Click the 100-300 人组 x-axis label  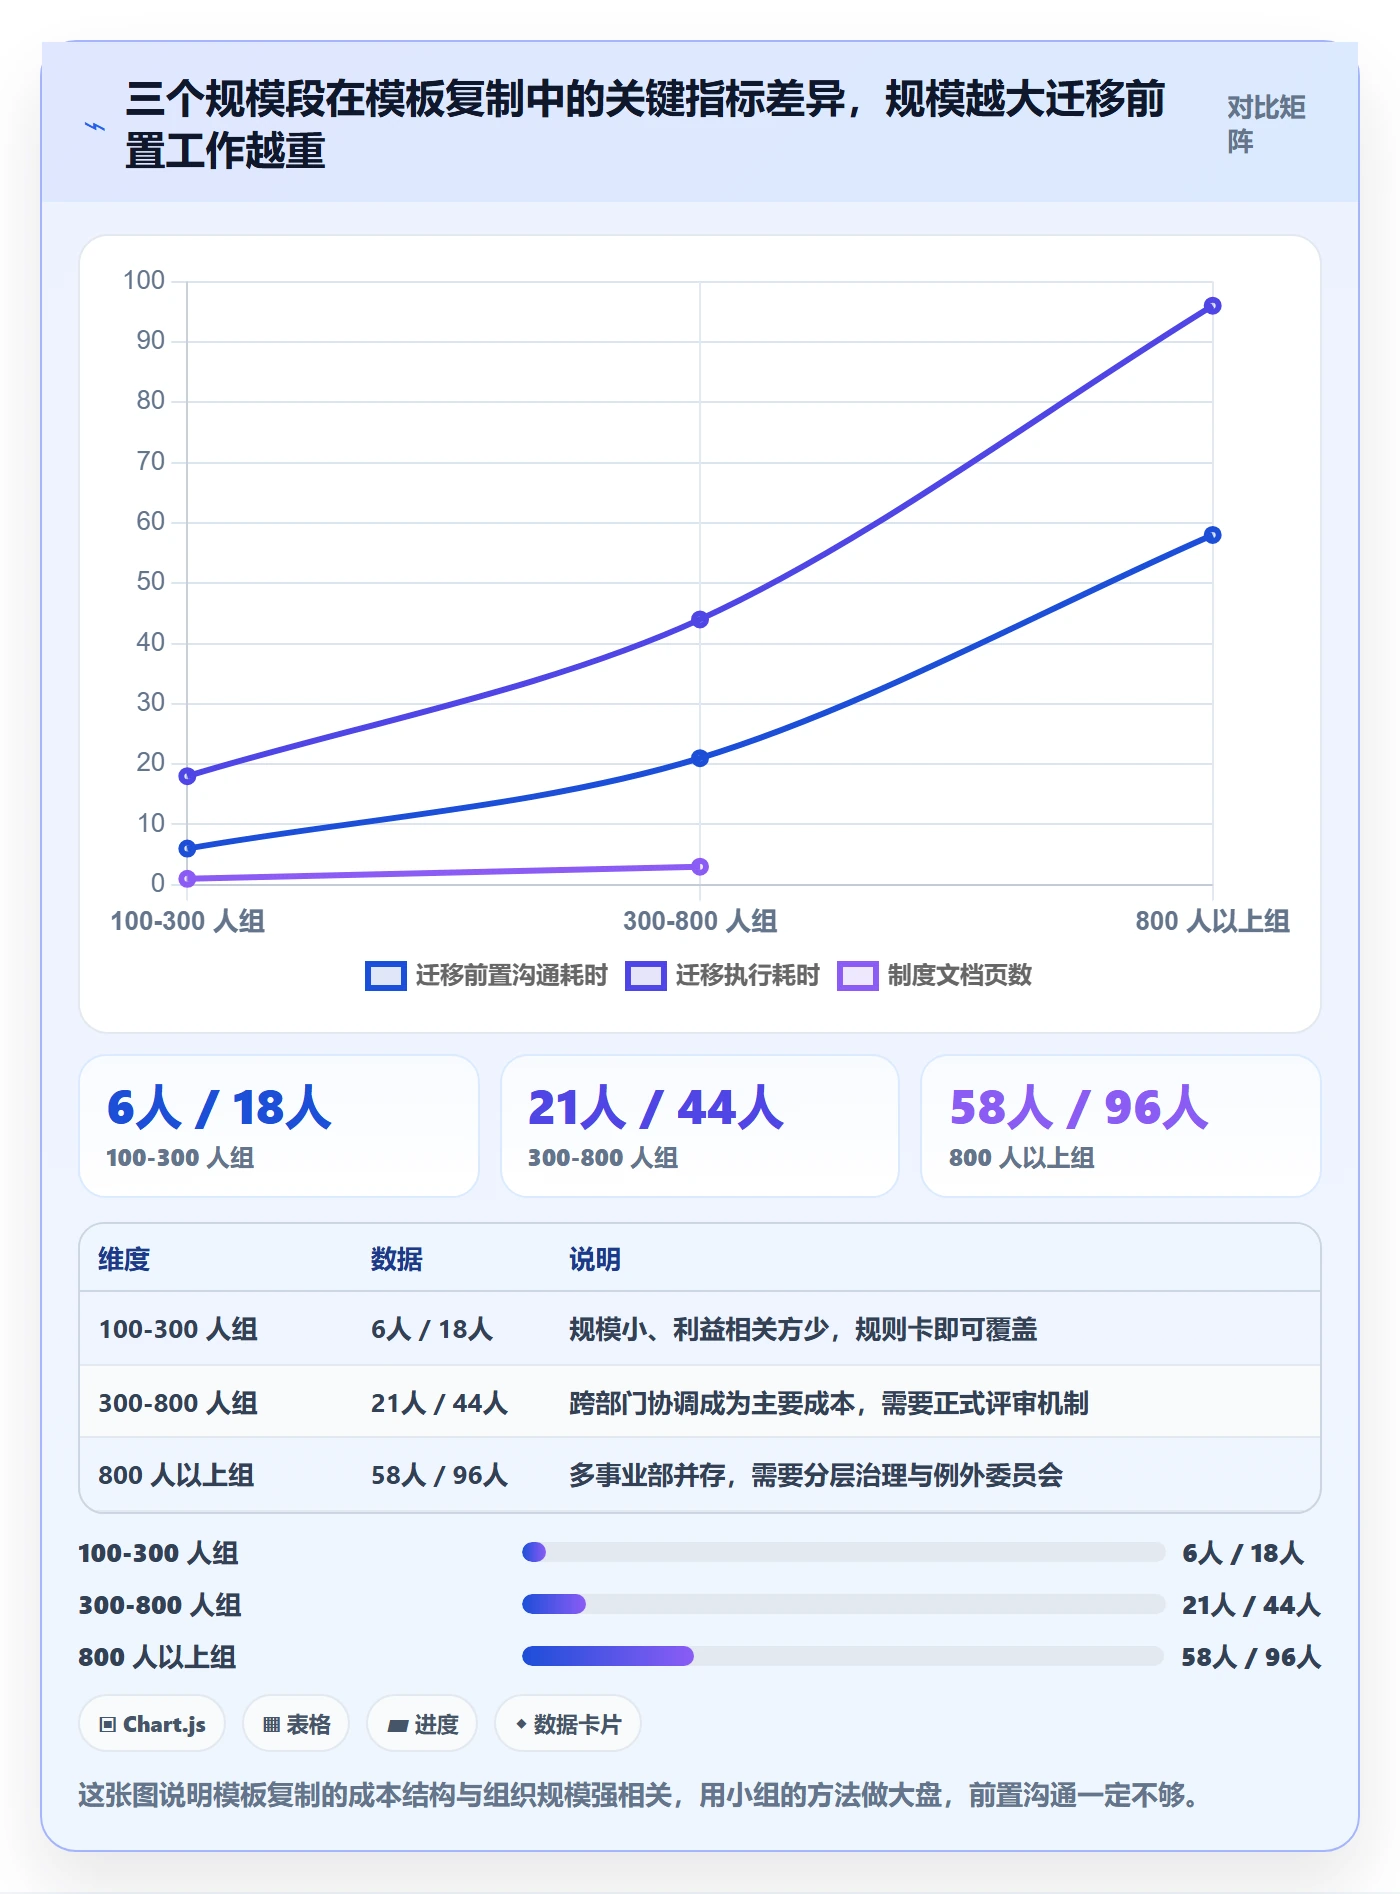click(187, 921)
